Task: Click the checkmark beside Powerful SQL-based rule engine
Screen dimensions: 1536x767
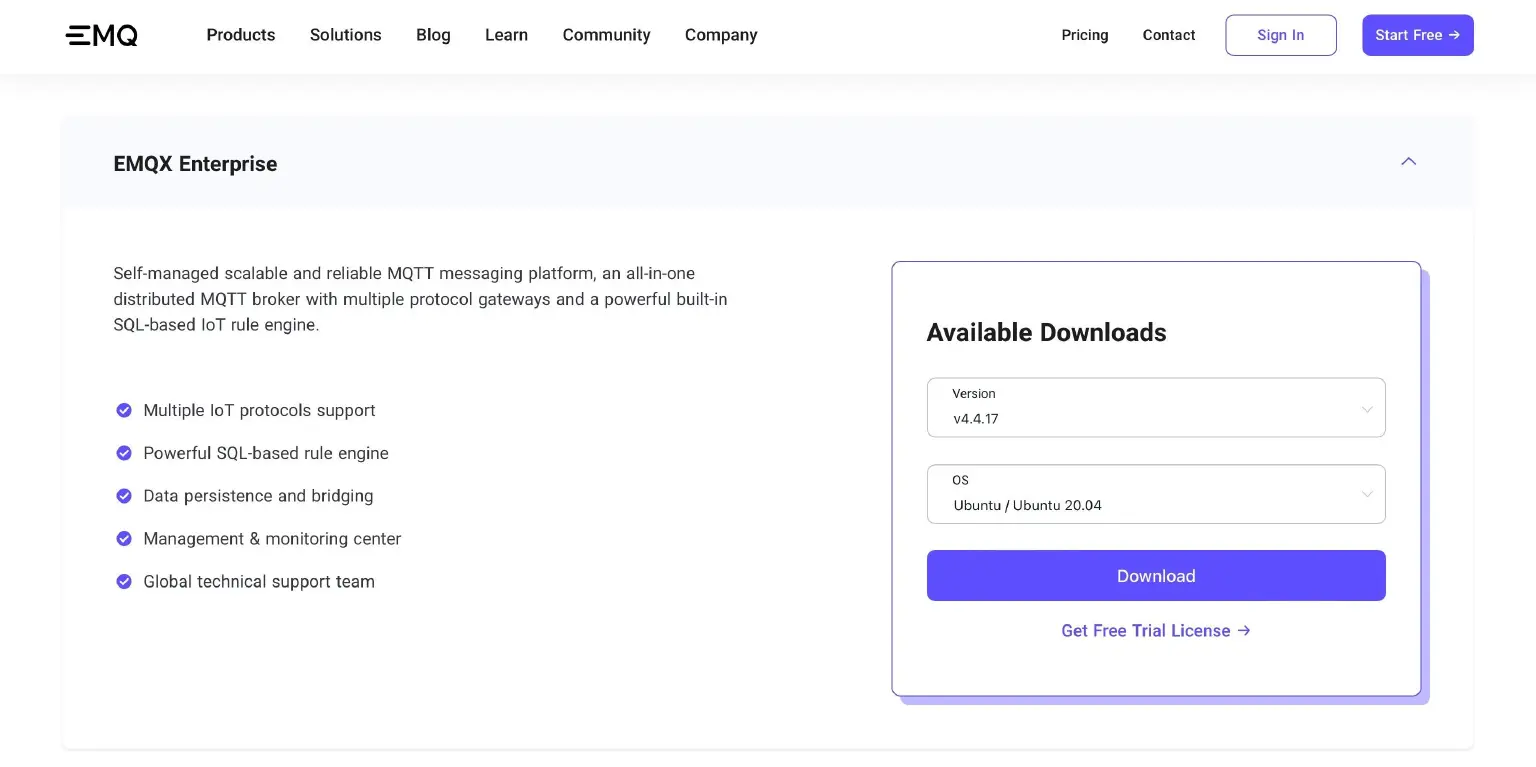Action: tap(124, 453)
